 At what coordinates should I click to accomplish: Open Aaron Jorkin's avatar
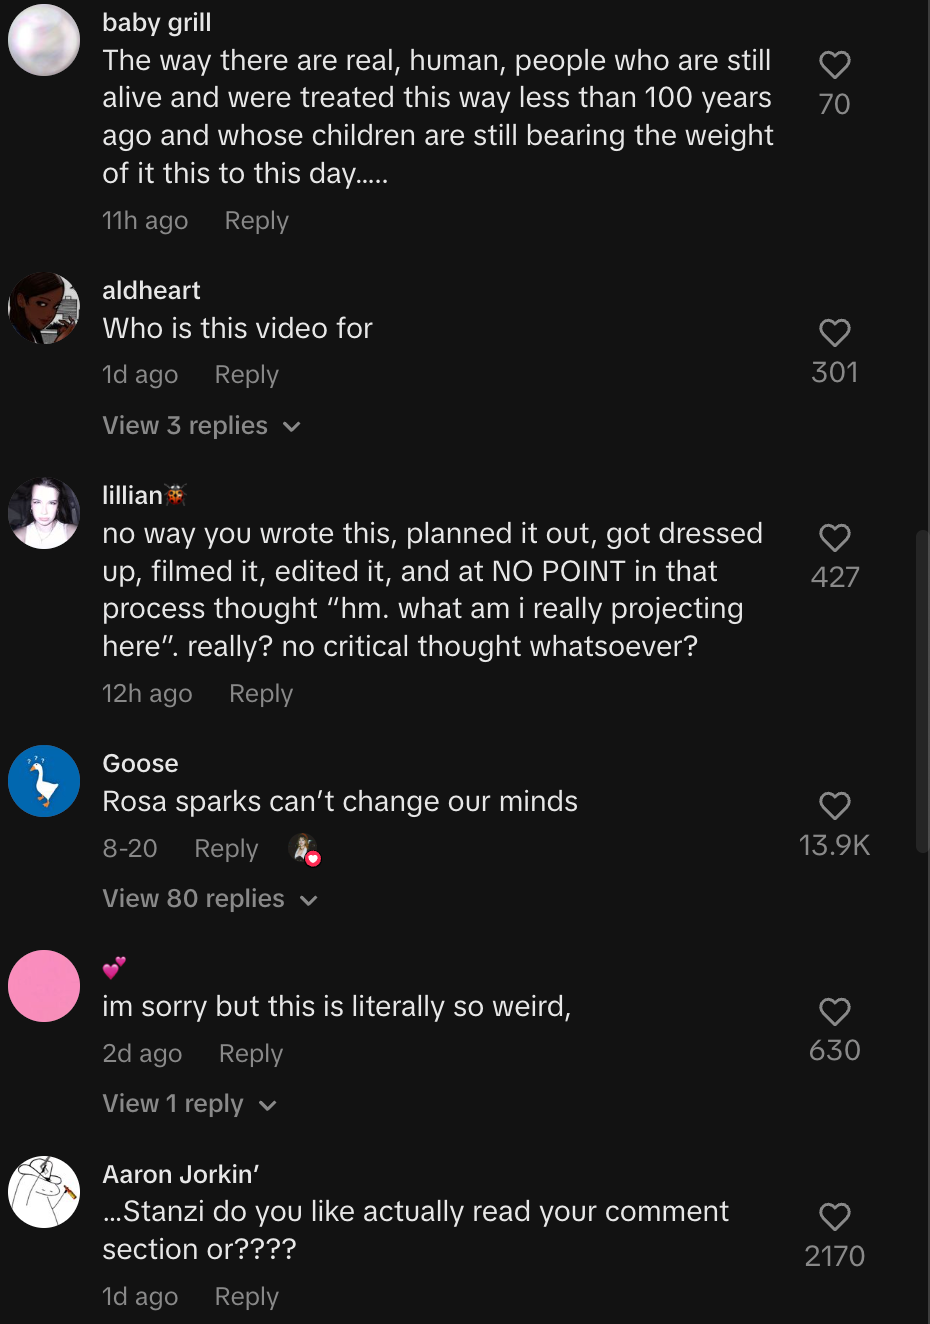(x=44, y=1192)
